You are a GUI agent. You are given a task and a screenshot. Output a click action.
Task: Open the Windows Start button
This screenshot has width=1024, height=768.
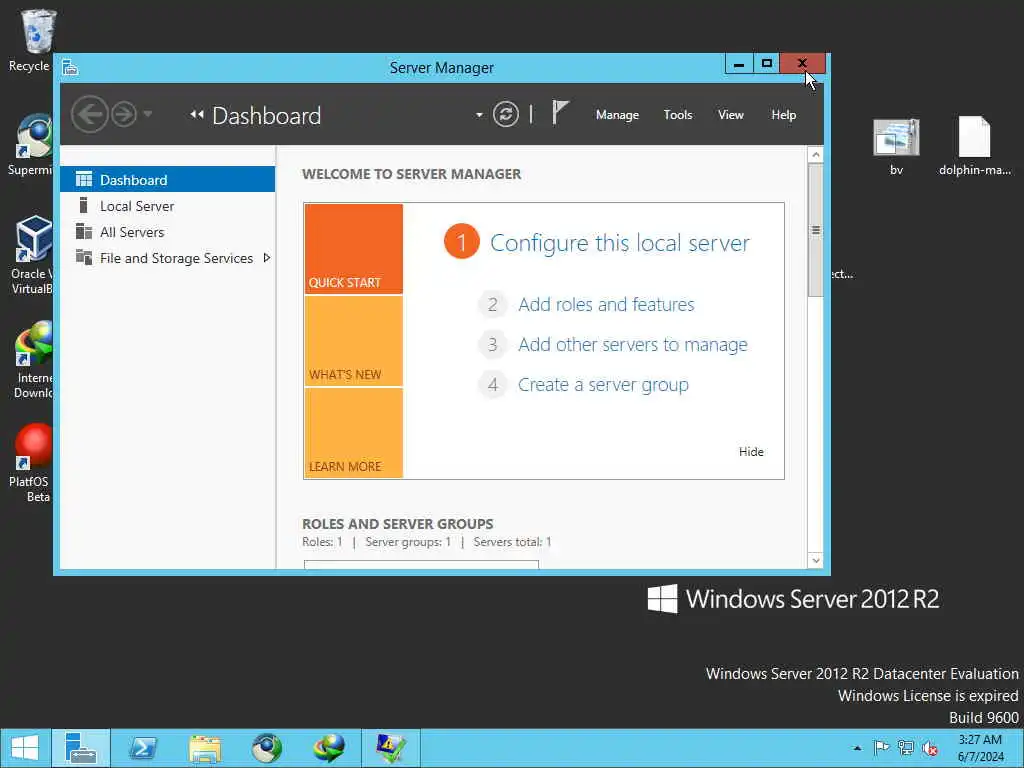pos(25,748)
